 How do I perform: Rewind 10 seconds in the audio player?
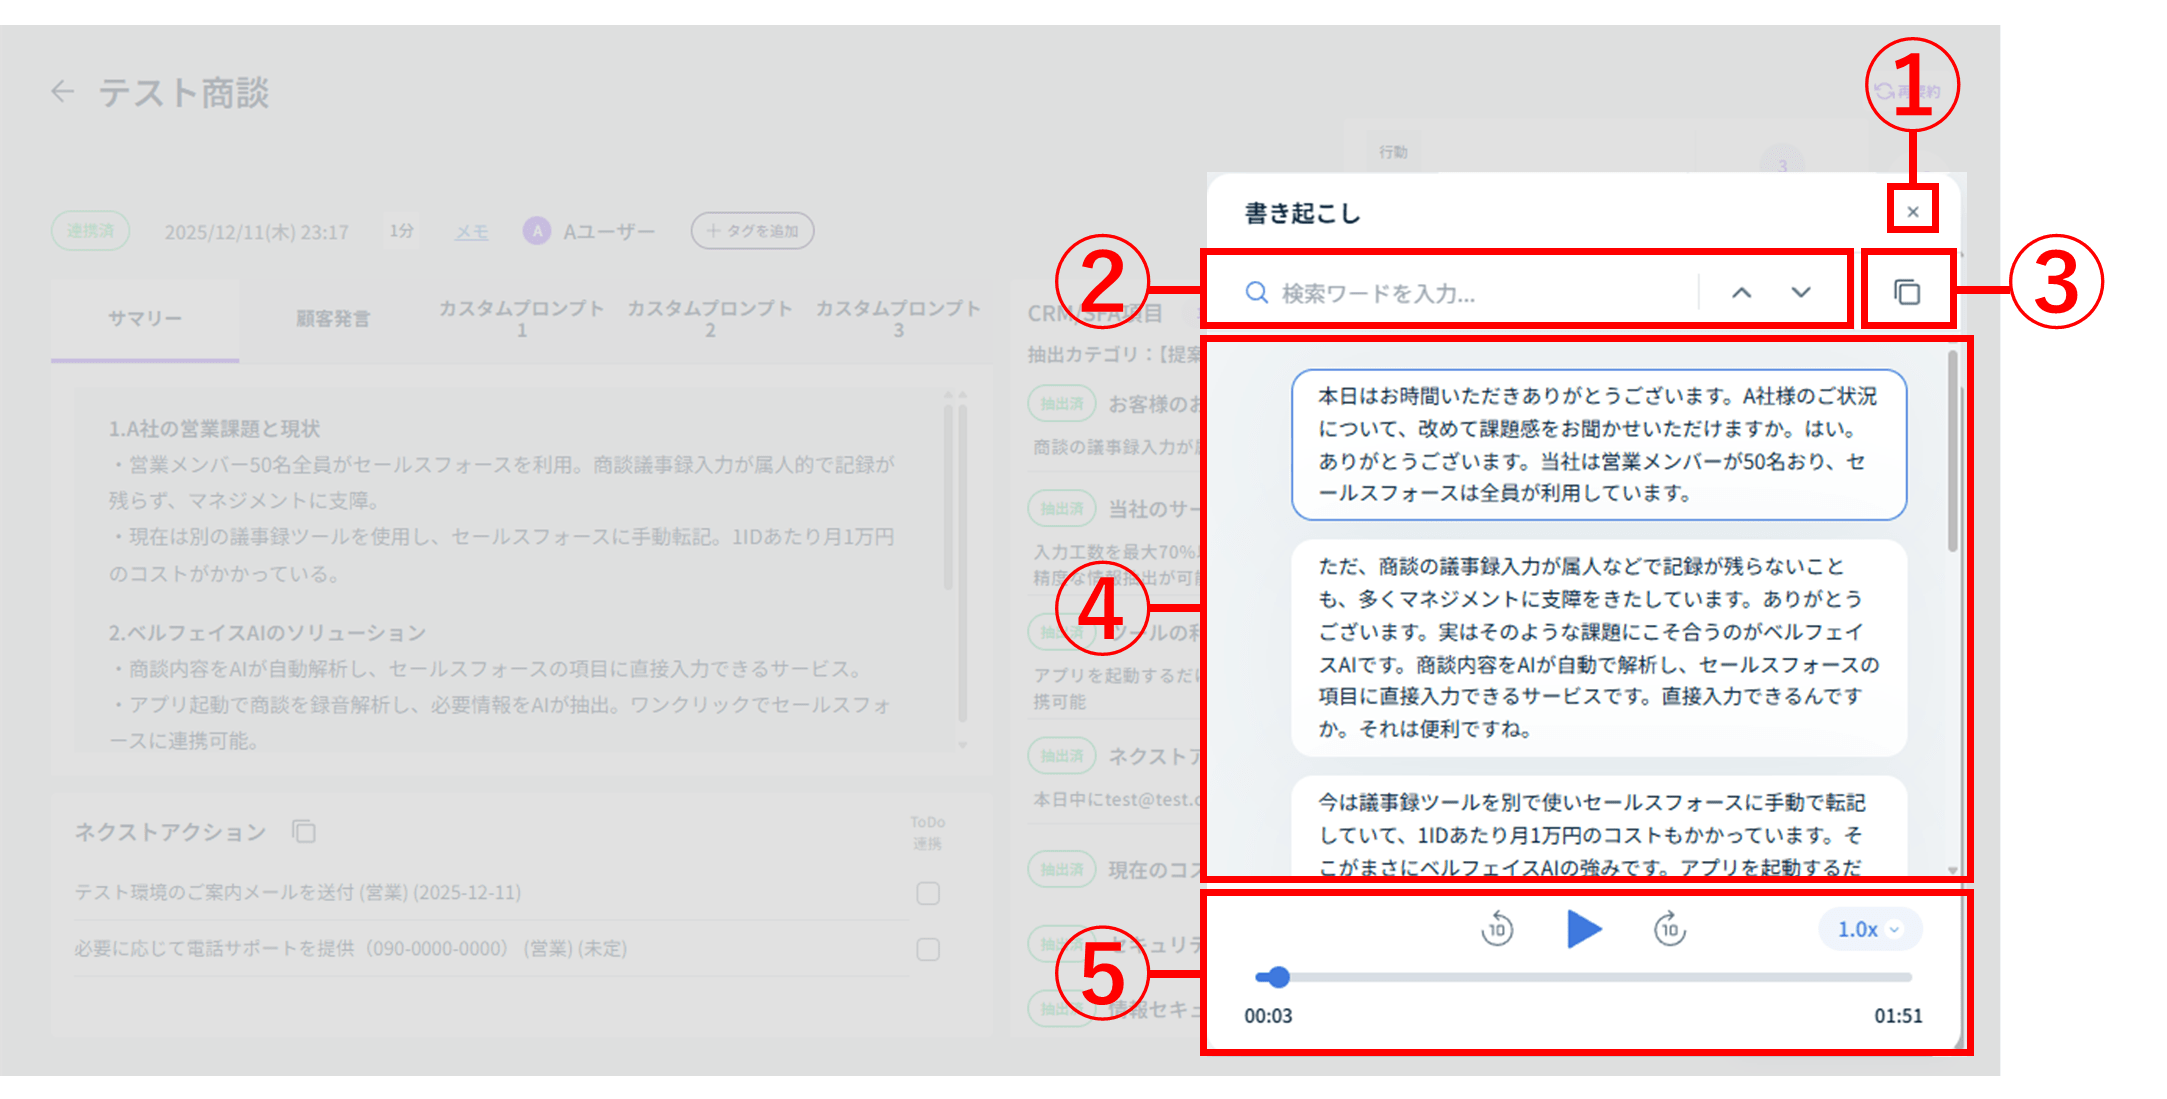pyautogui.click(x=1496, y=929)
